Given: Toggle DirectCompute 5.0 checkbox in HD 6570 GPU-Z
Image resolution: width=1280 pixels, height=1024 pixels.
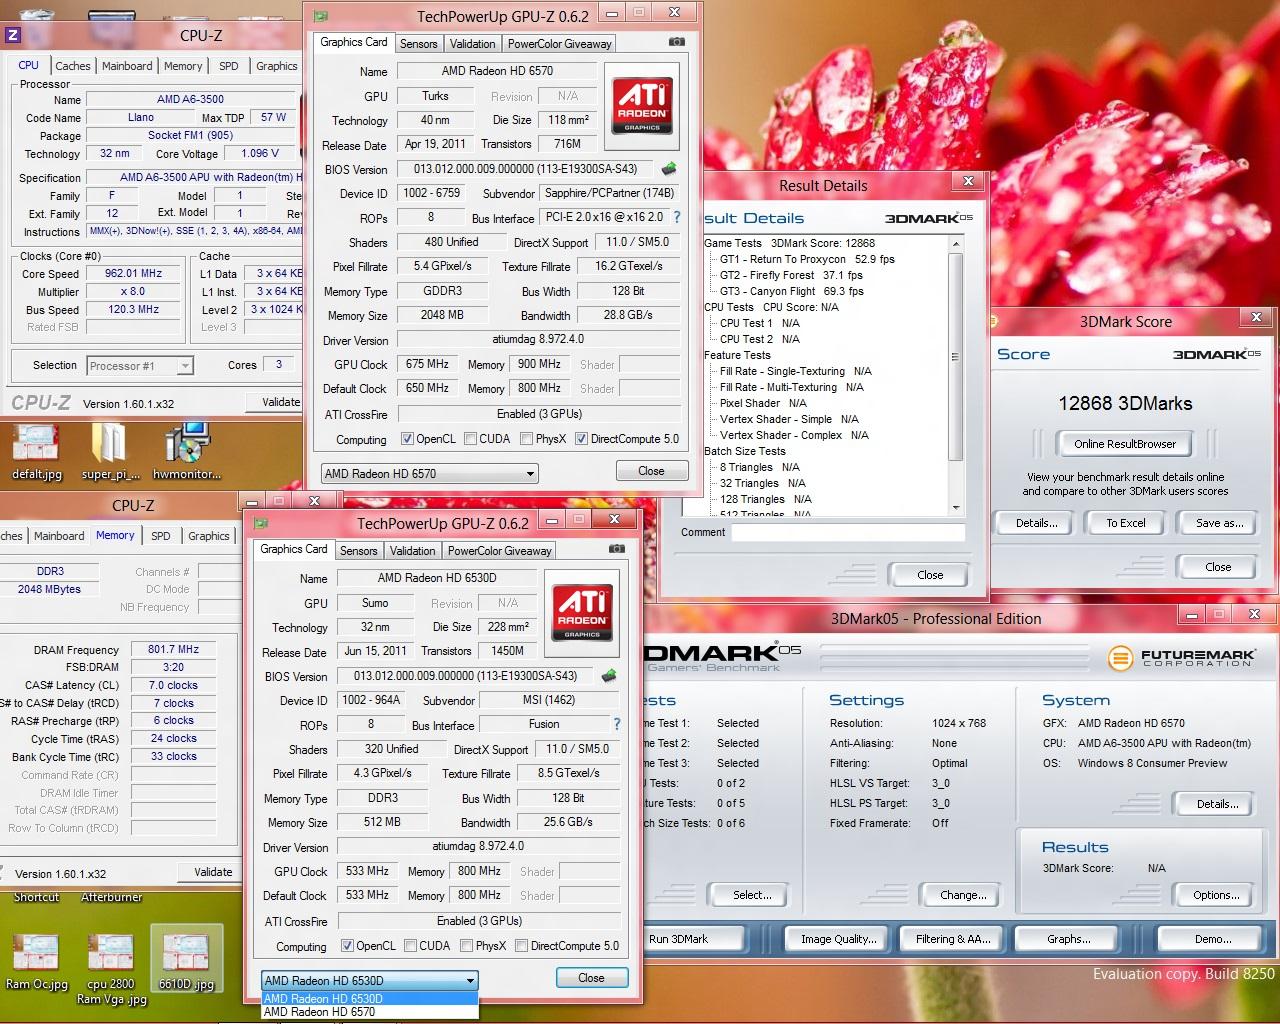Looking at the screenshot, I should pyautogui.click(x=581, y=439).
